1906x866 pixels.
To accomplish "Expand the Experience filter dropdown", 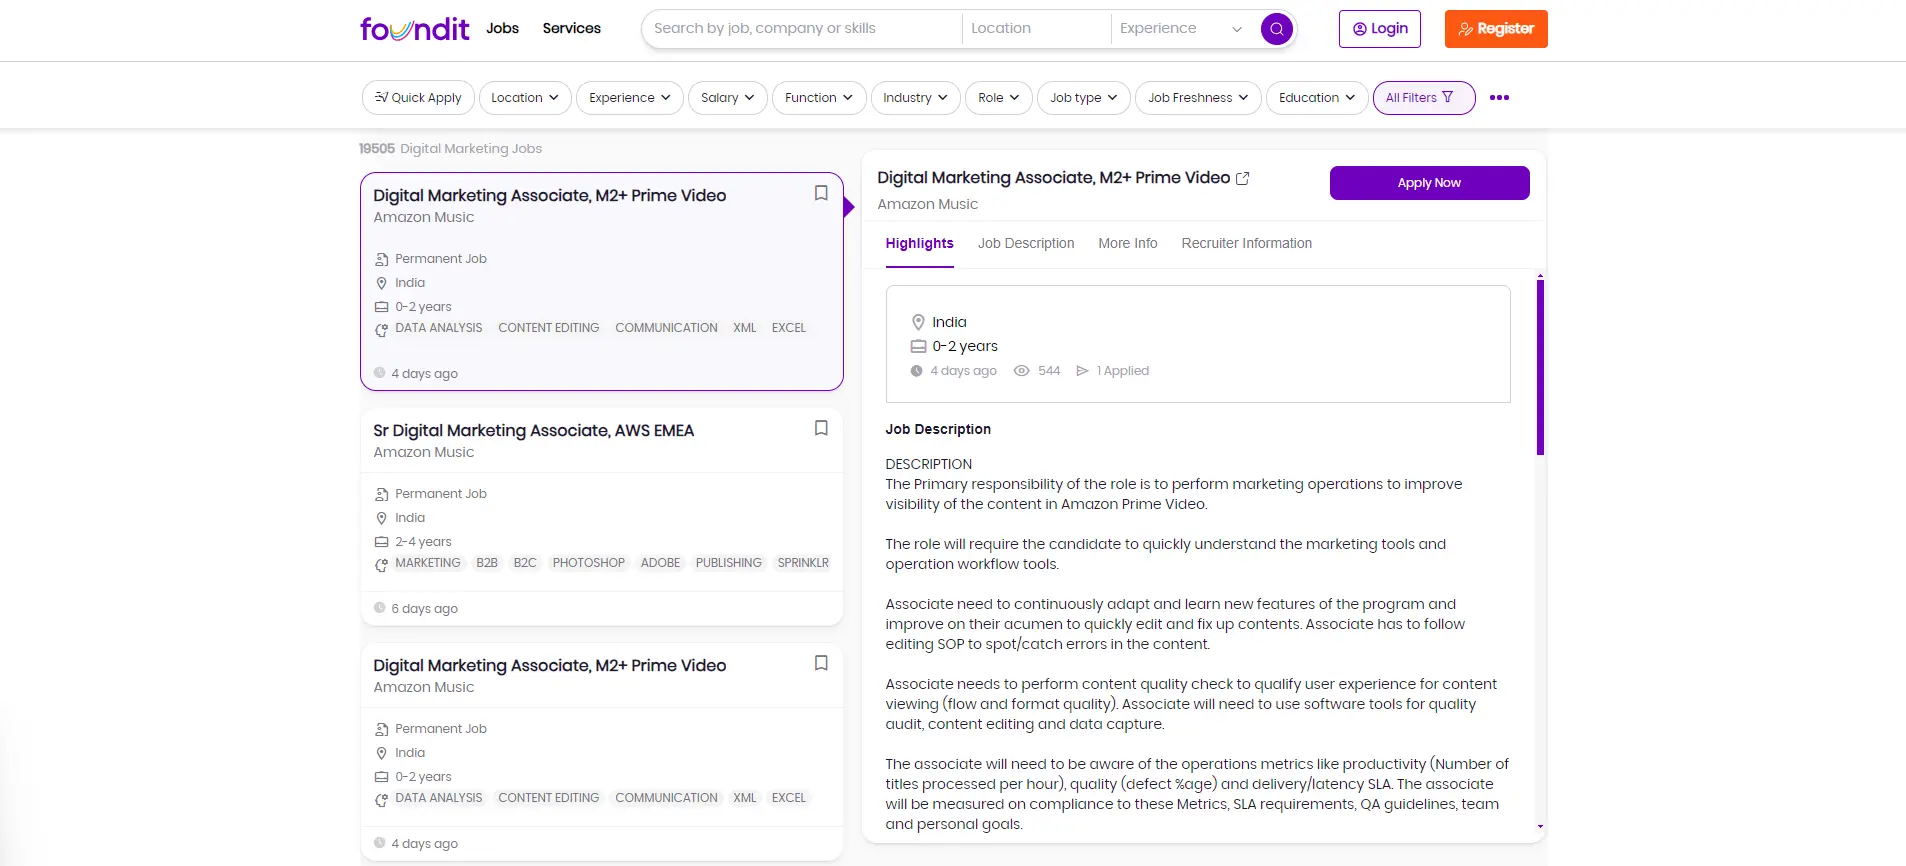I will [630, 98].
